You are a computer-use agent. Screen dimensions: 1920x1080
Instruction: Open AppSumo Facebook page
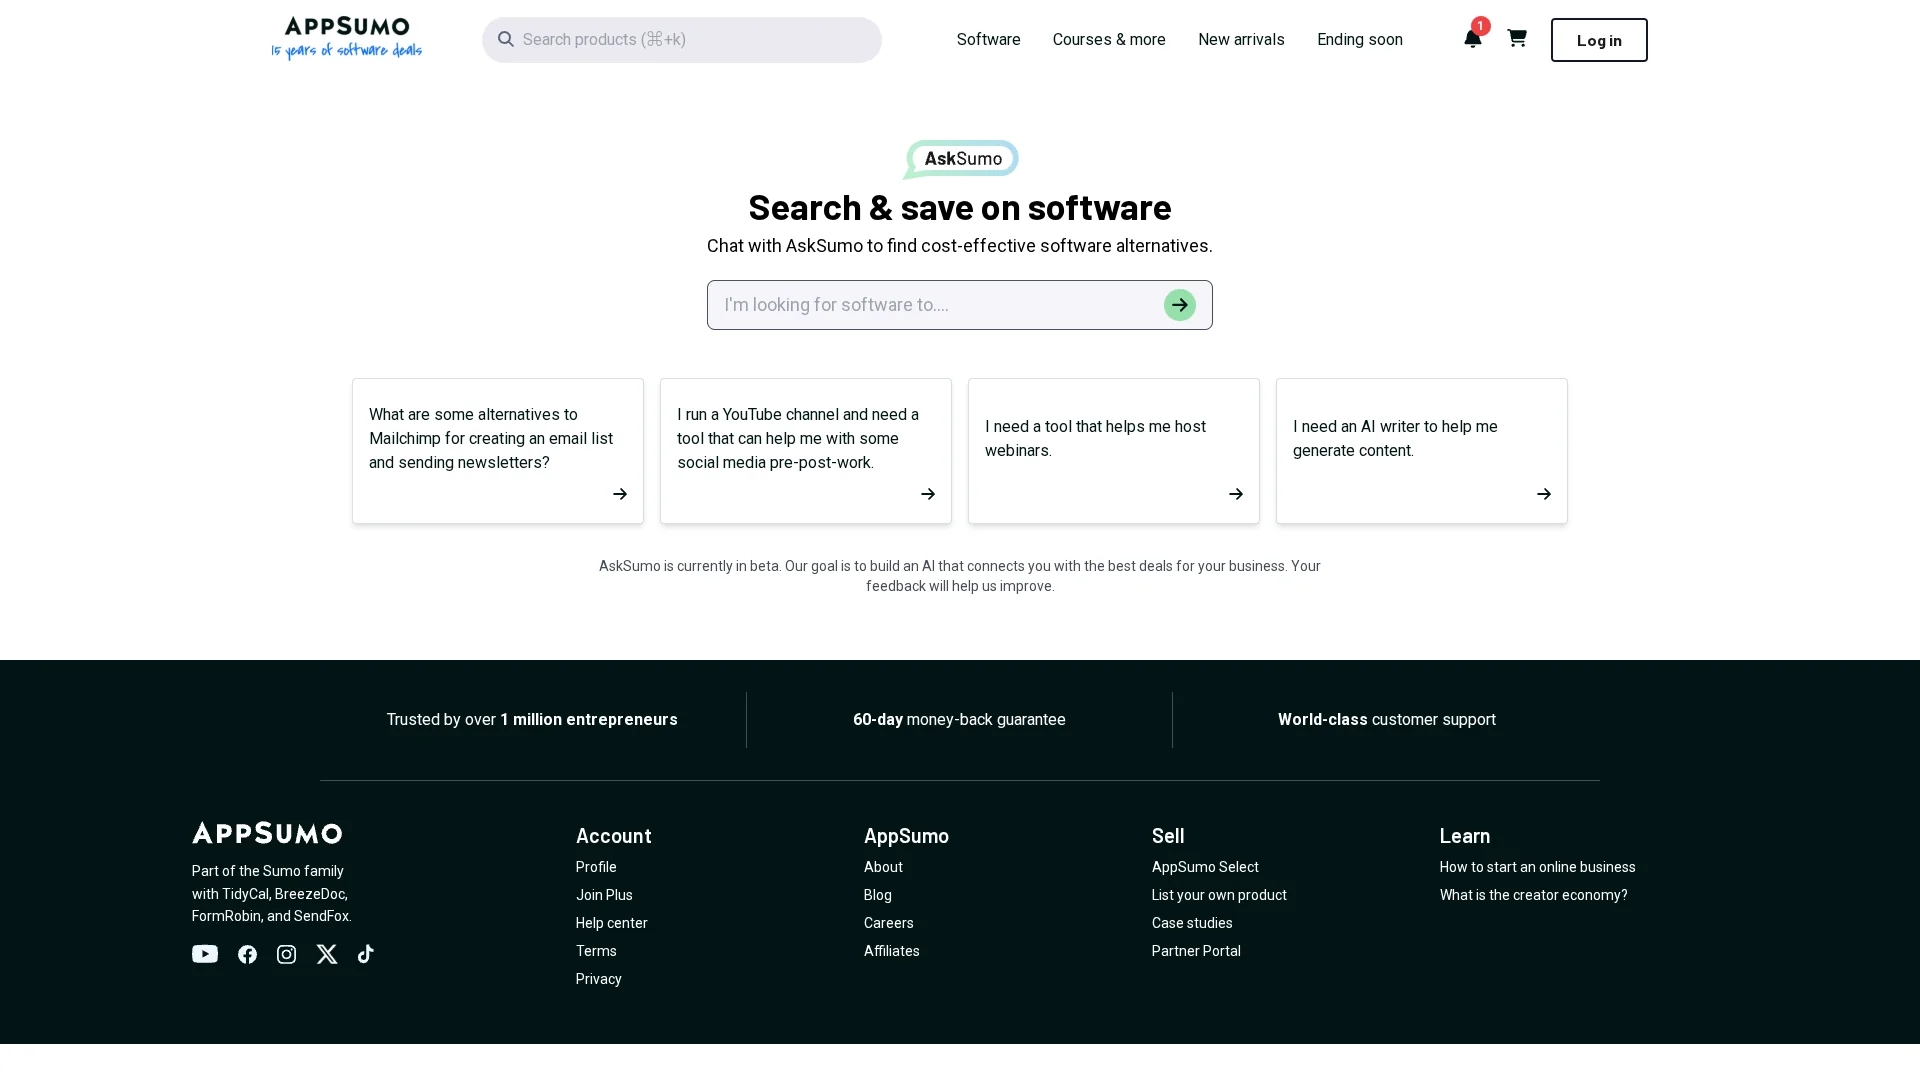[247, 954]
